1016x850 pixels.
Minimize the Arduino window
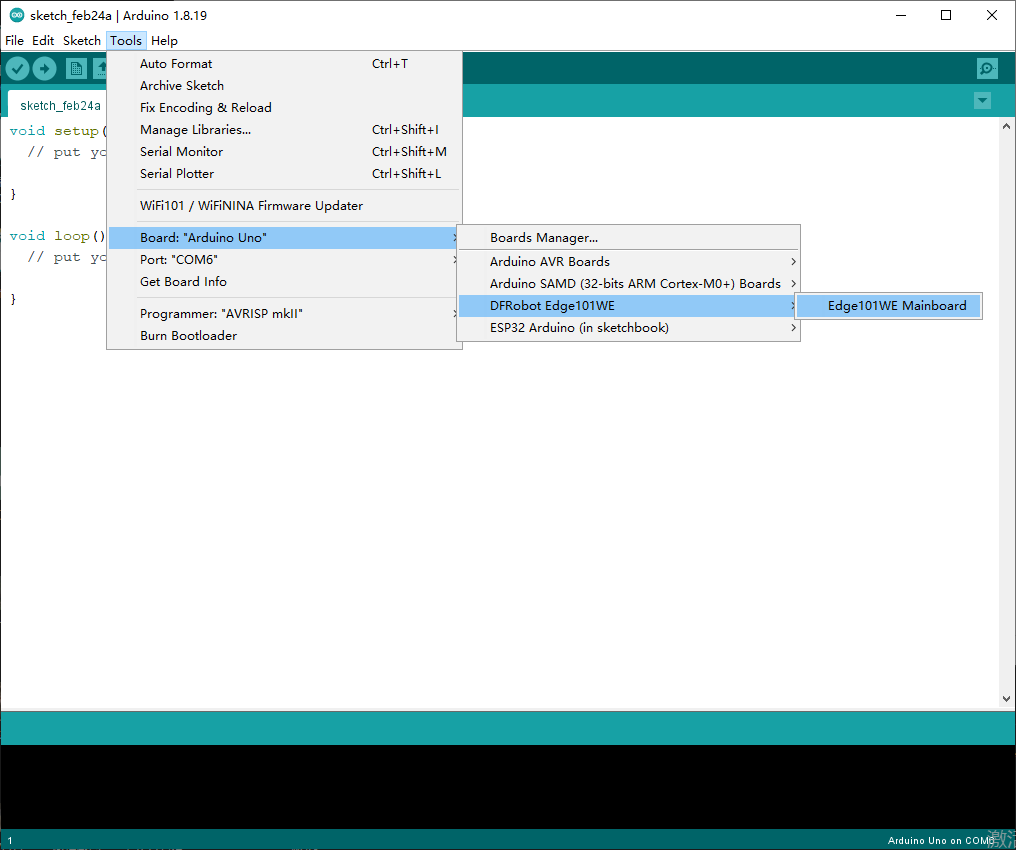[x=901, y=15]
